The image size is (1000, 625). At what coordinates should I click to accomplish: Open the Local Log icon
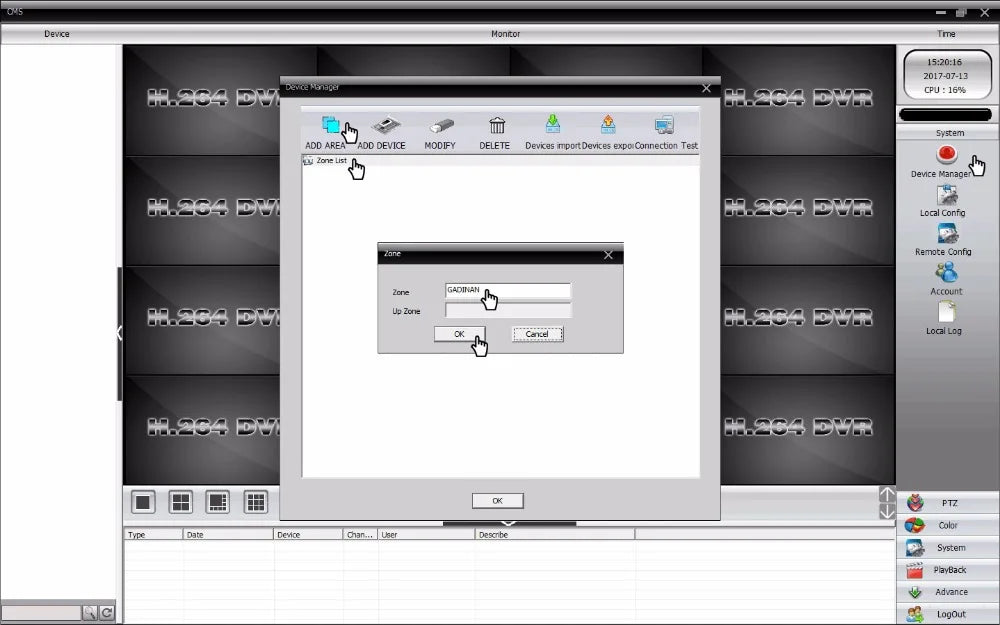click(946, 312)
